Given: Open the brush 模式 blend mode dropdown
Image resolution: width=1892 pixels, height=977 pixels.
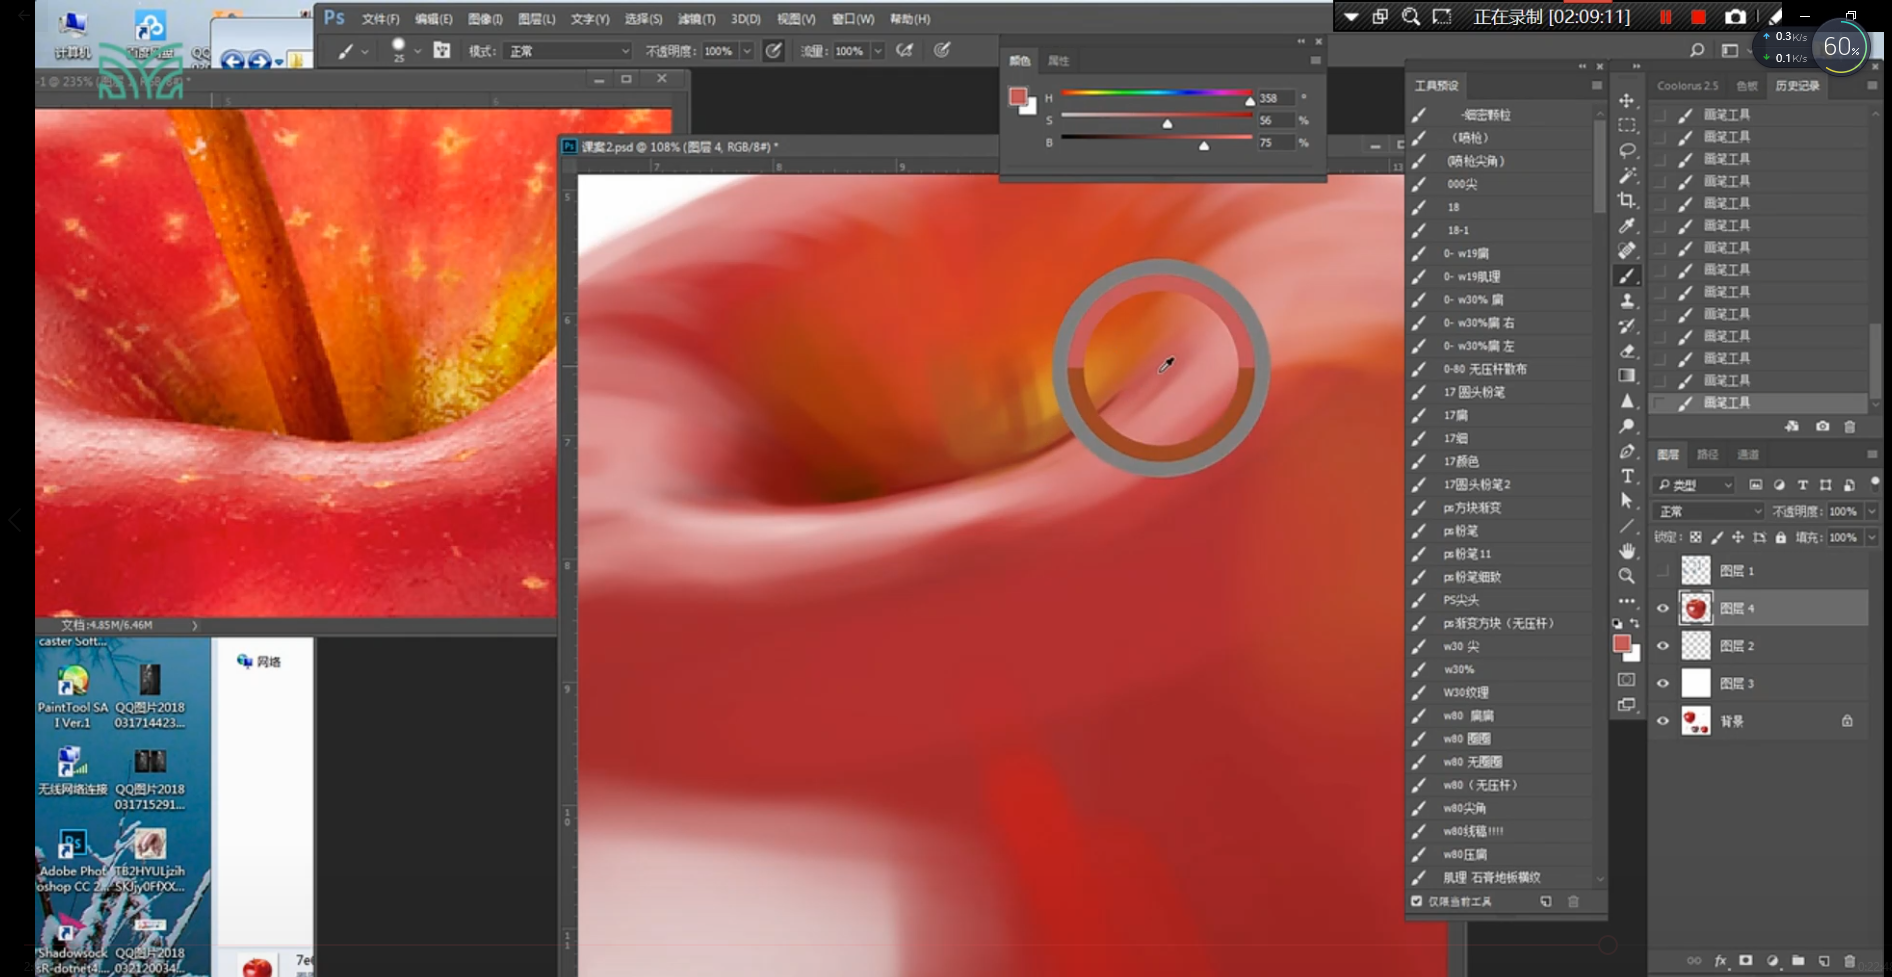Looking at the screenshot, I should click(x=569, y=51).
